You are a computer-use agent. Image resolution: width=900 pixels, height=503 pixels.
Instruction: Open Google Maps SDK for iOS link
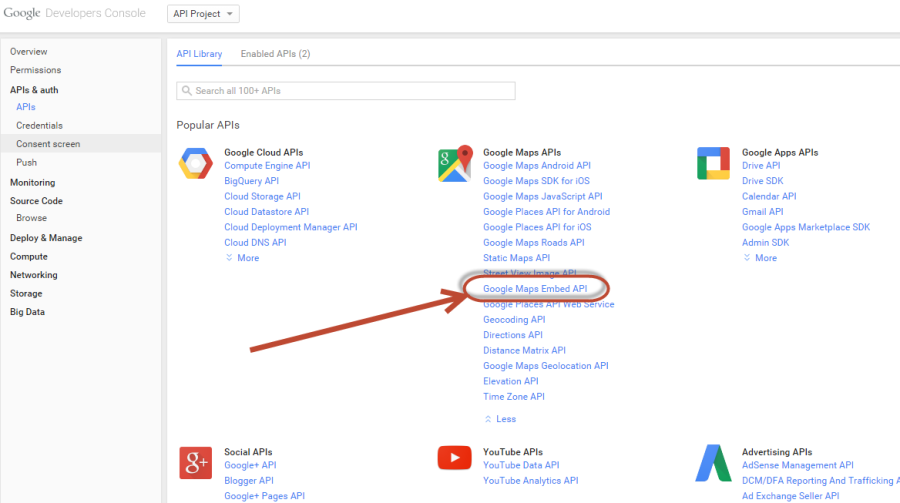(x=536, y=181)
